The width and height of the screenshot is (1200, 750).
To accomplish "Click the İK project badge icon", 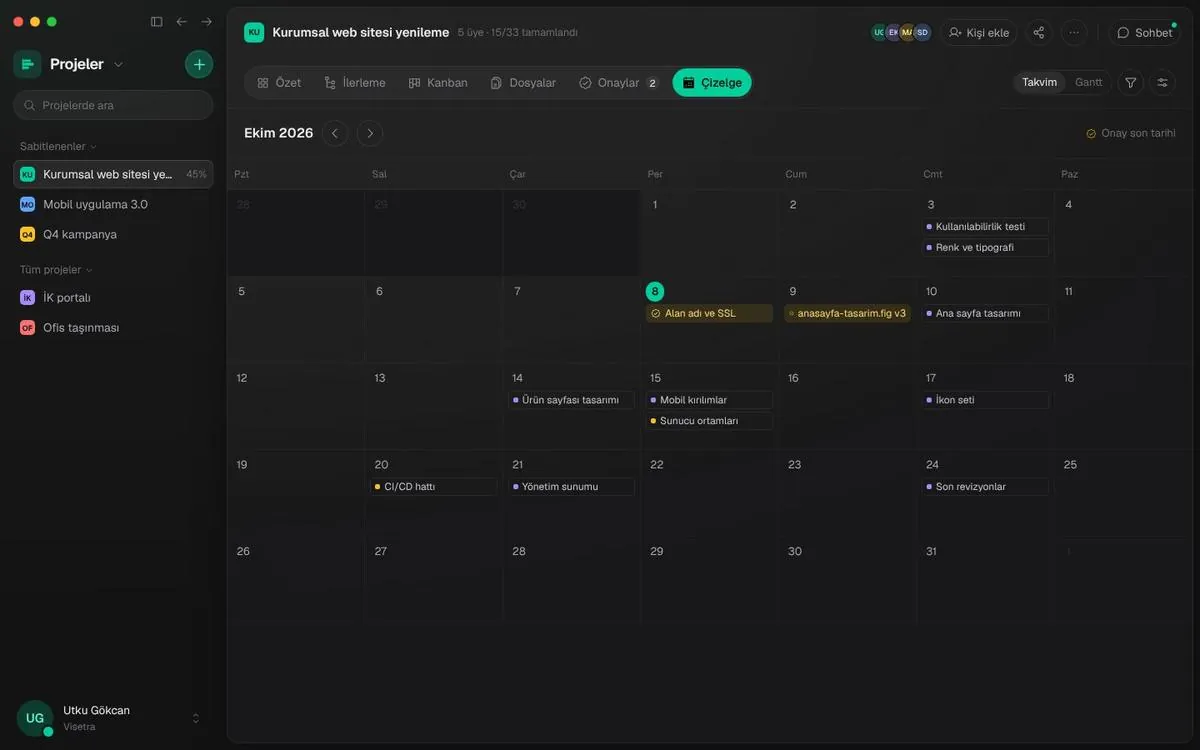I will pos(27,298).
